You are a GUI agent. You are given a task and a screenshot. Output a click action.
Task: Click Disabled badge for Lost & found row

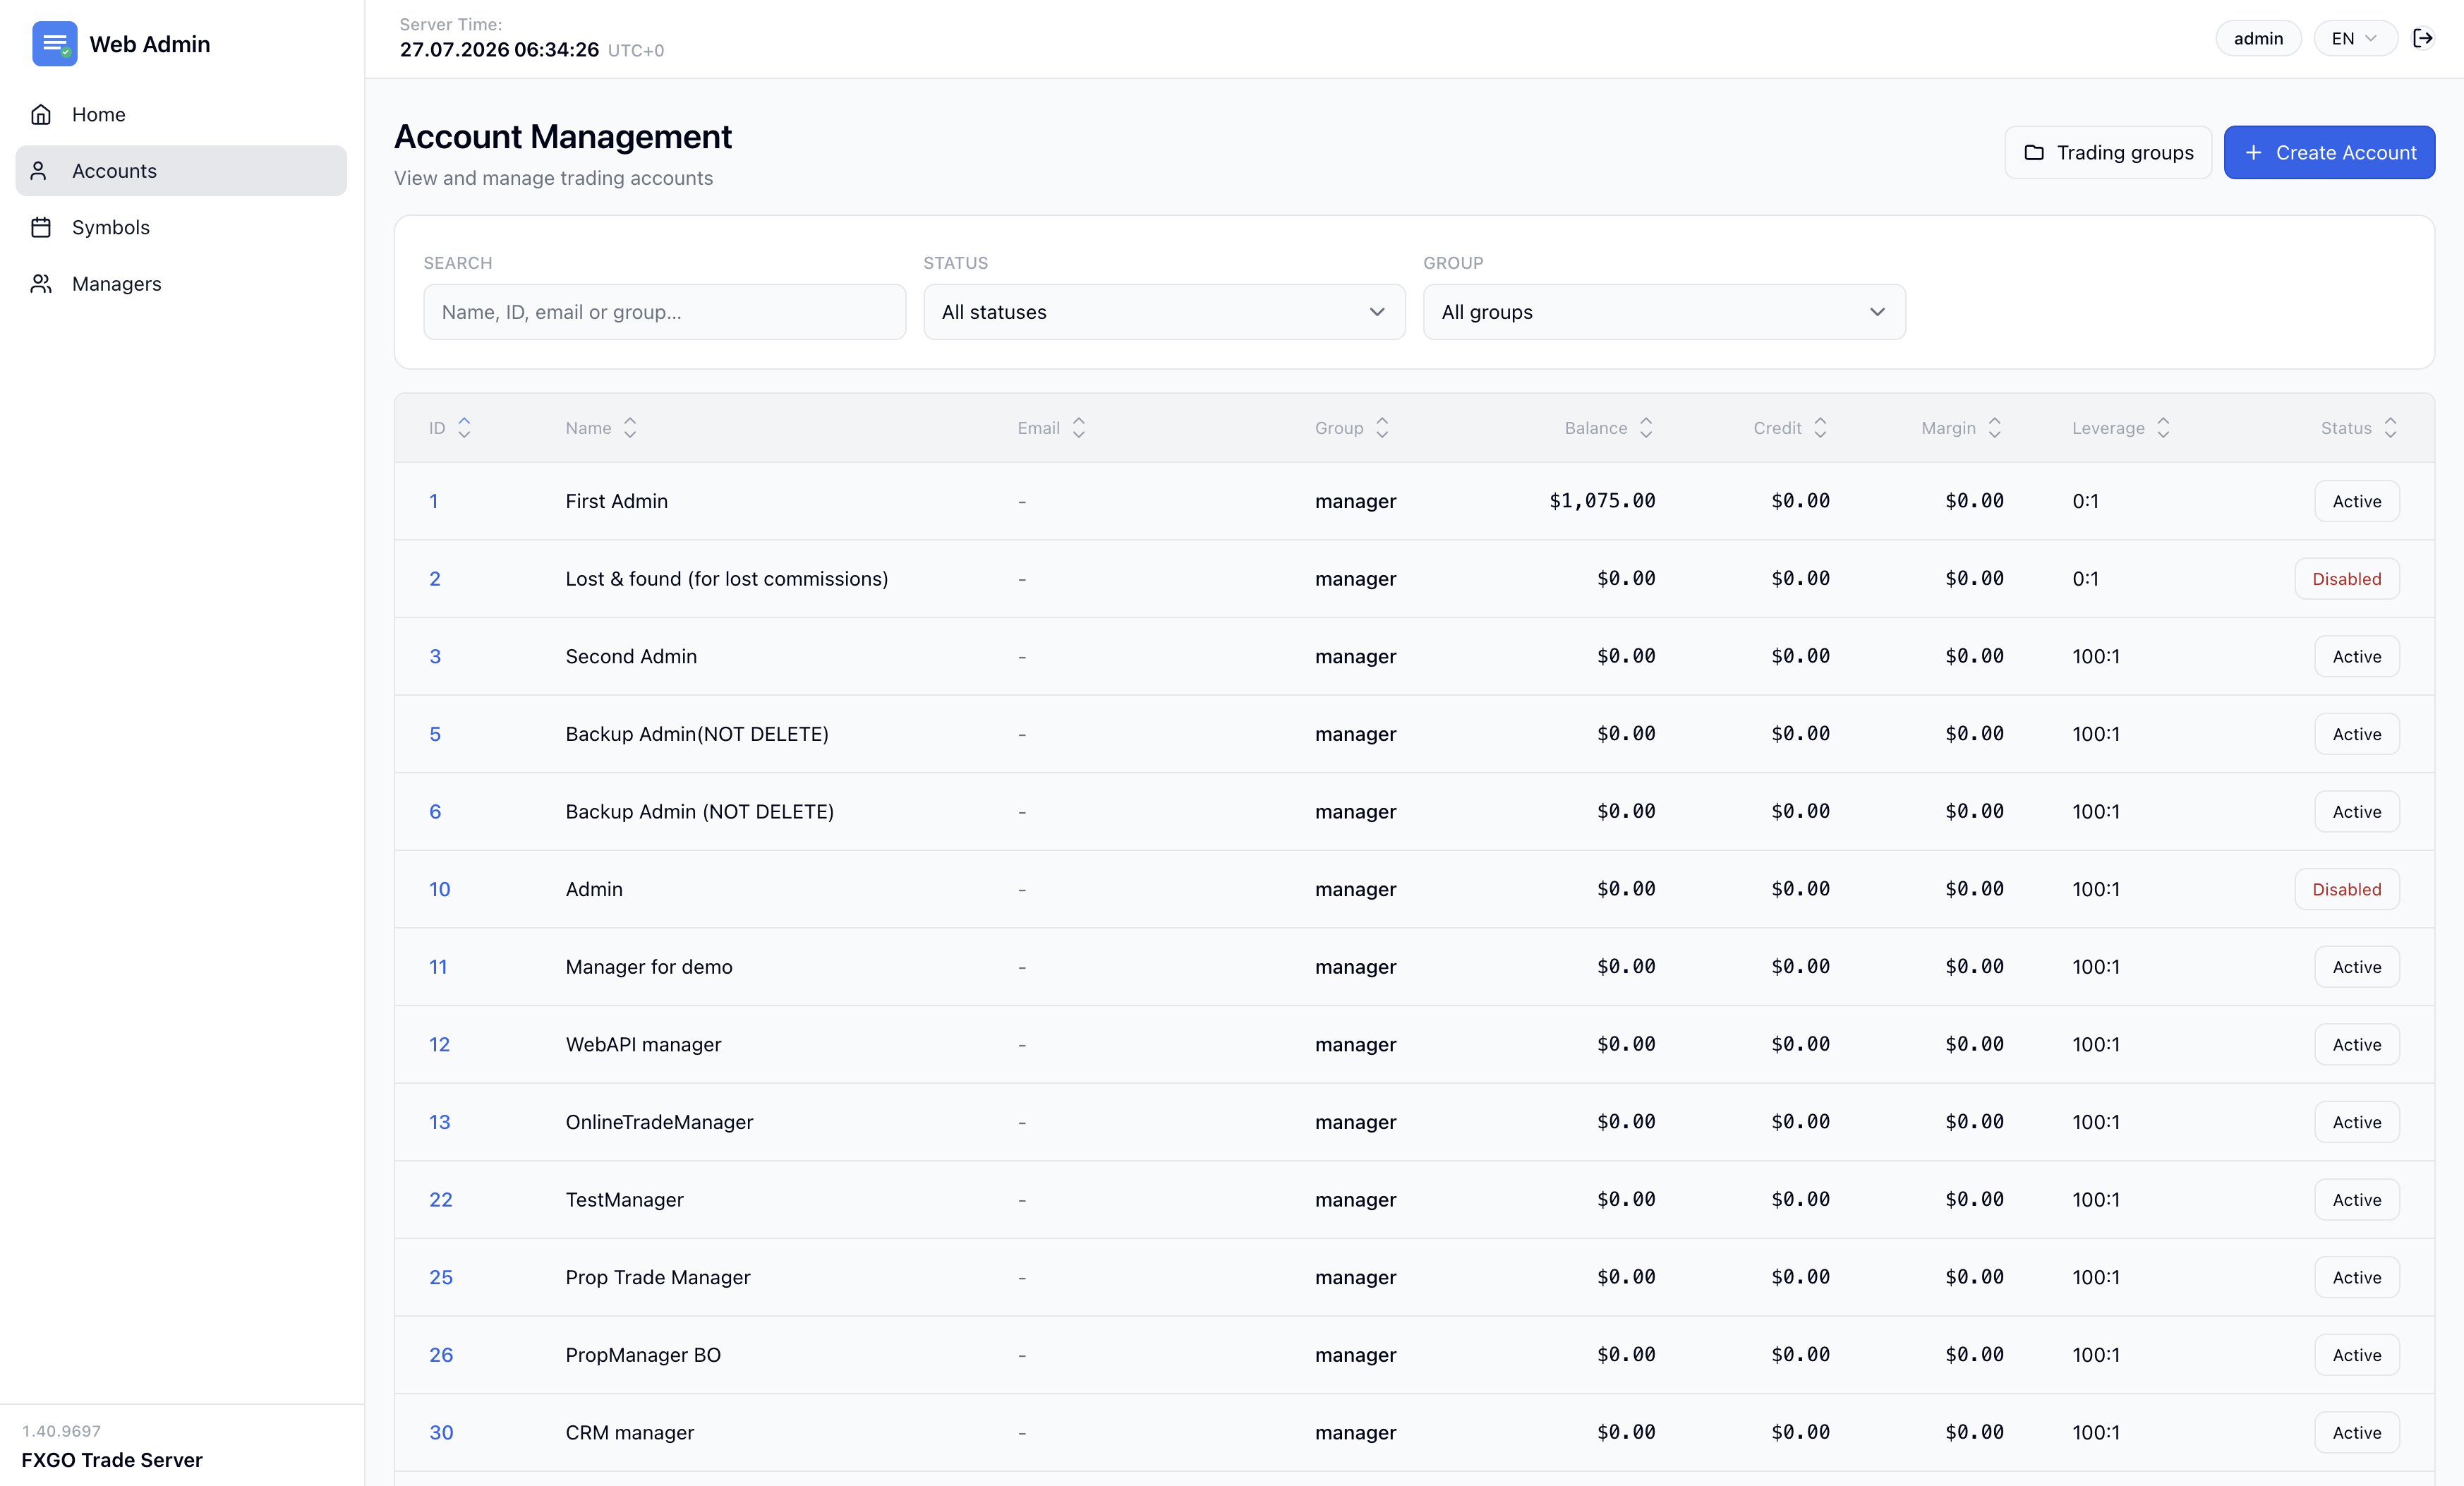[2346, 579]
